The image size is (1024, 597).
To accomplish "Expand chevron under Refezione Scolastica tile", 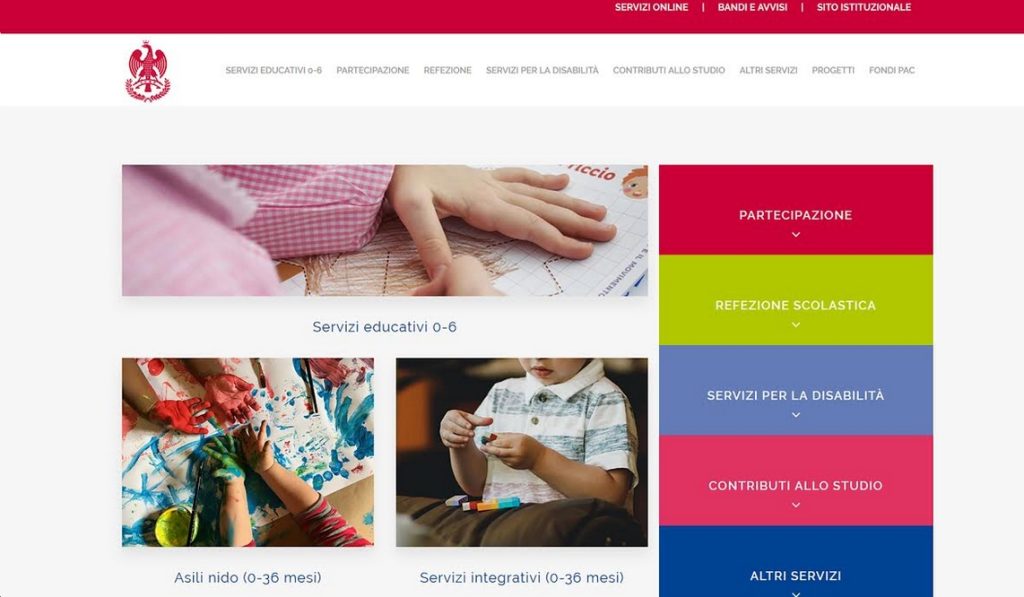I will click(795, 325).
